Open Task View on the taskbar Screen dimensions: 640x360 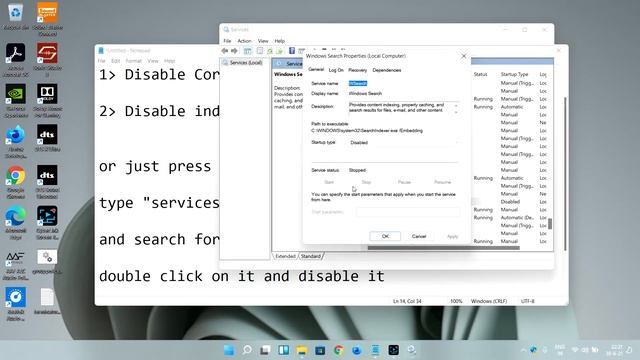265,350
